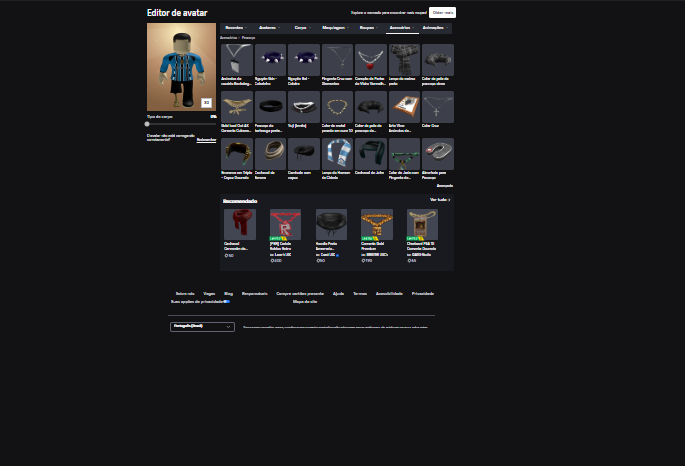Open the Vagas footer link

pos(209,293)
